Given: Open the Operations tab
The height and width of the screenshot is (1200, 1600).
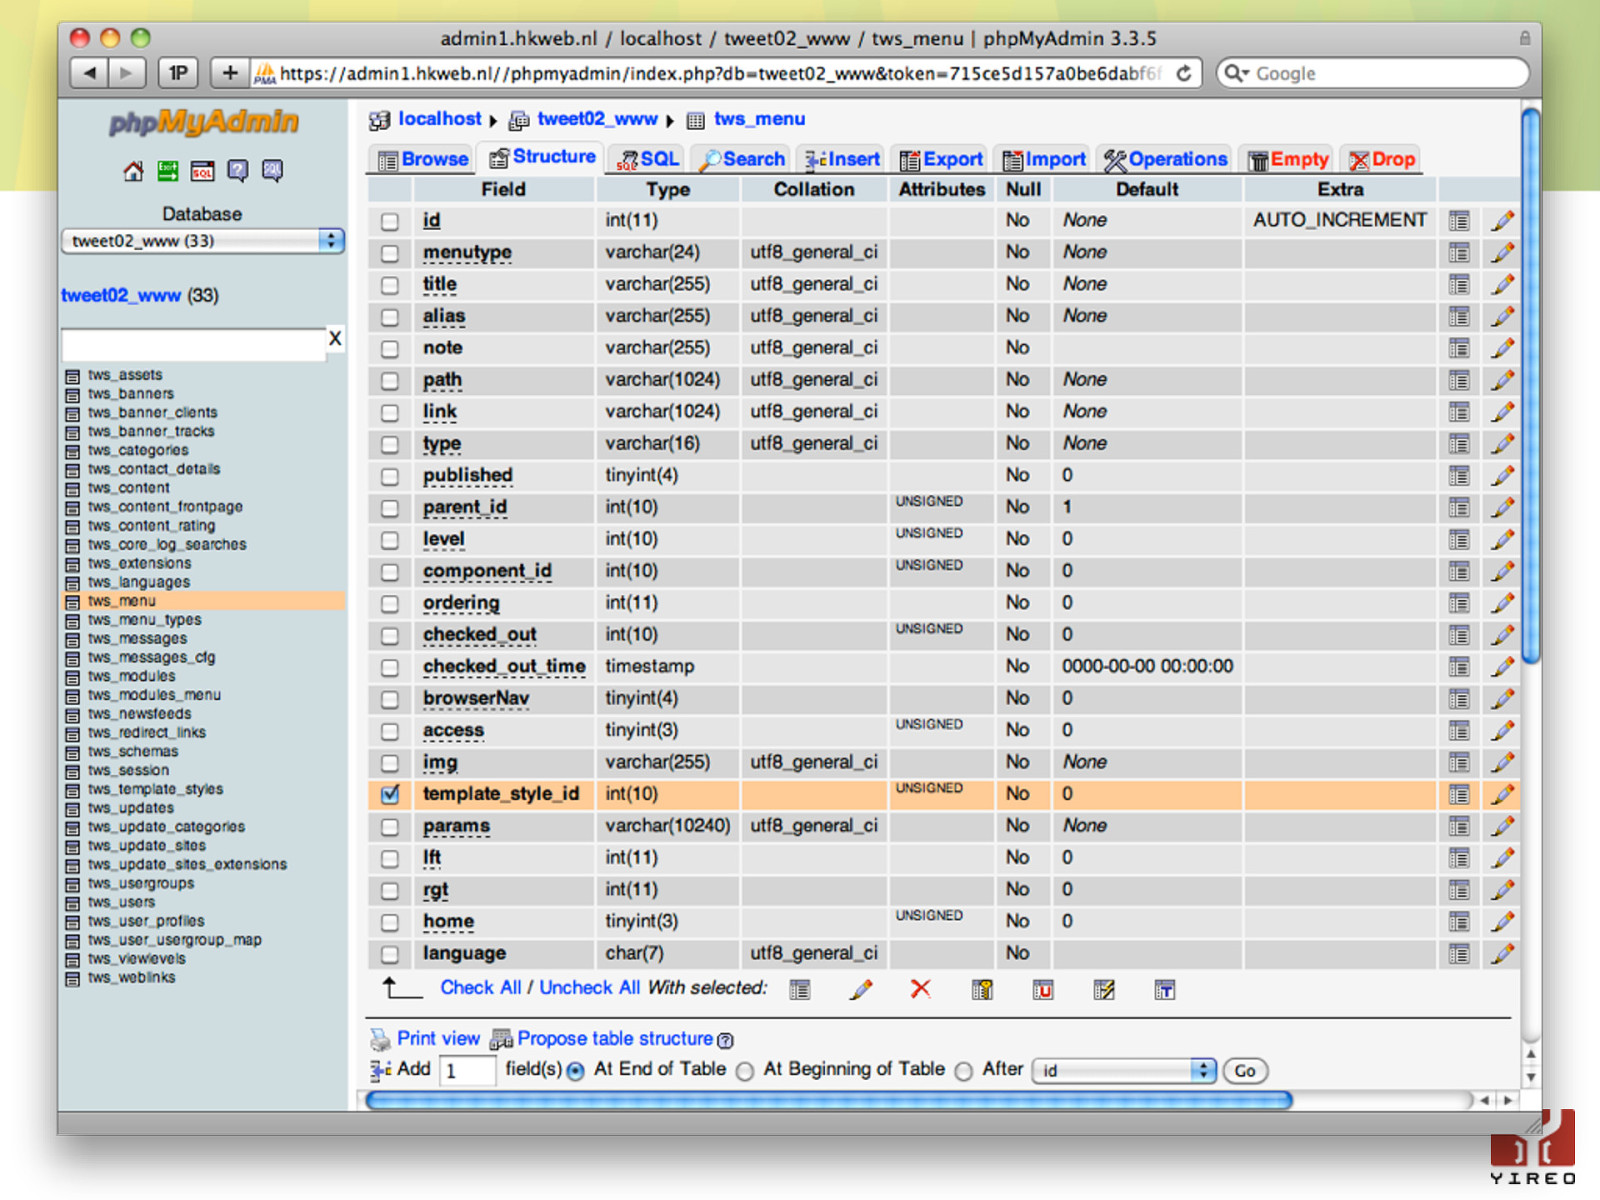Looking at the screenshot, I should point(1165,159).
